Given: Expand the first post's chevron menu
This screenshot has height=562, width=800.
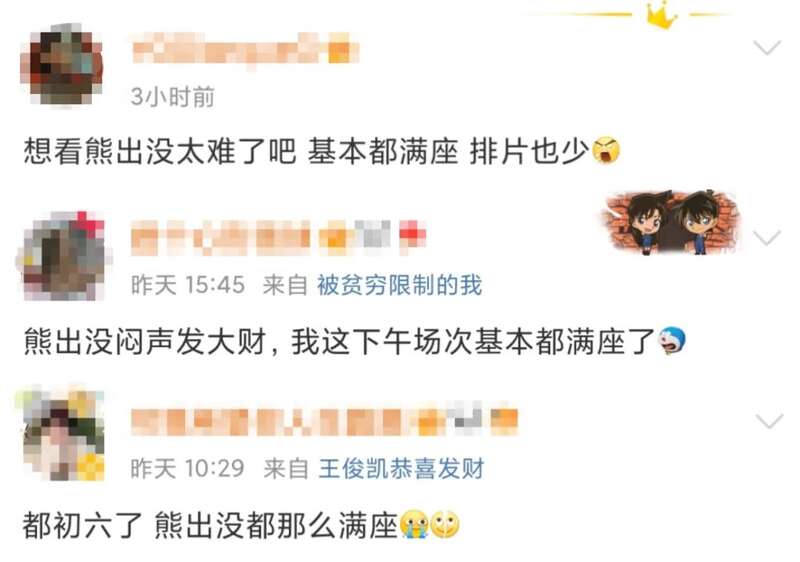Looking at the screenshot, I should coord(767,48).
